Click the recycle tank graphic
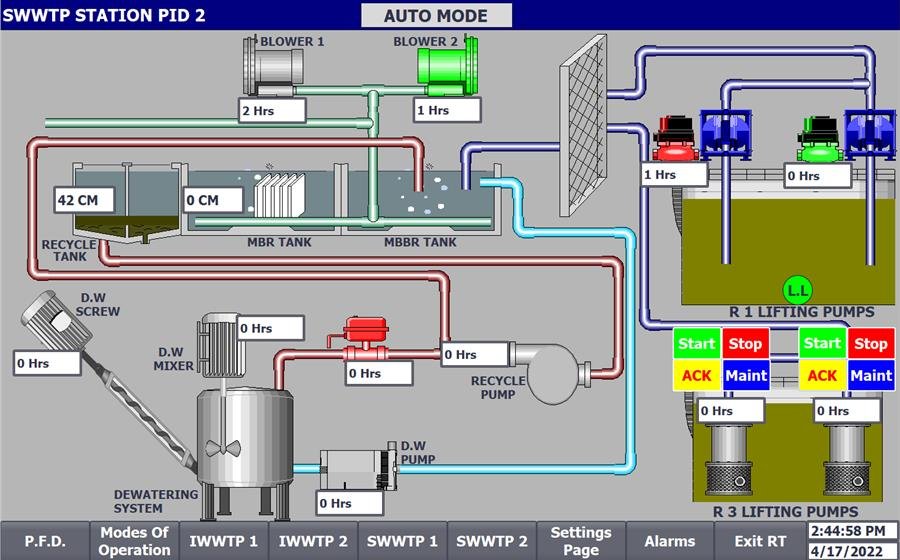 click(x=127, y=202)
